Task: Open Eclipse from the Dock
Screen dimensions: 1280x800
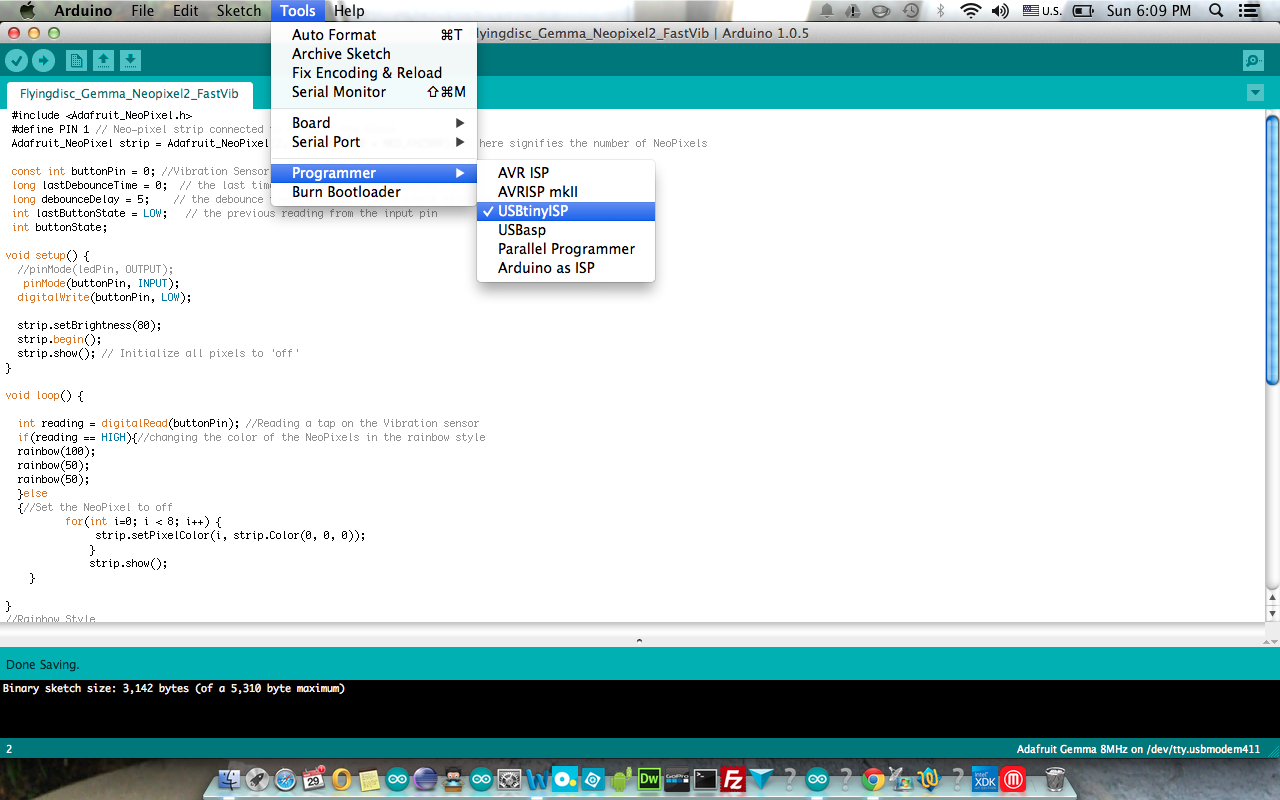Action: pos(425,779)
